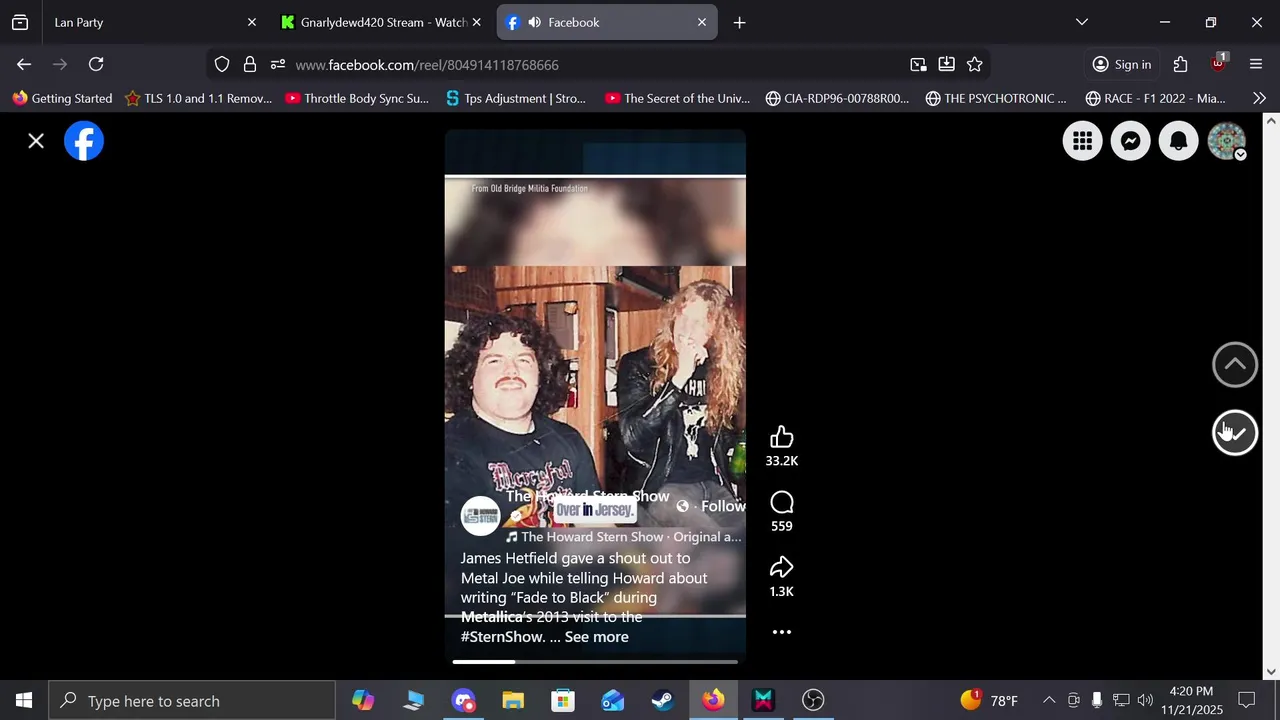Open the volume control in system tray
The width and height of the screenshot is (1280, 720).
click(1145, 700)
